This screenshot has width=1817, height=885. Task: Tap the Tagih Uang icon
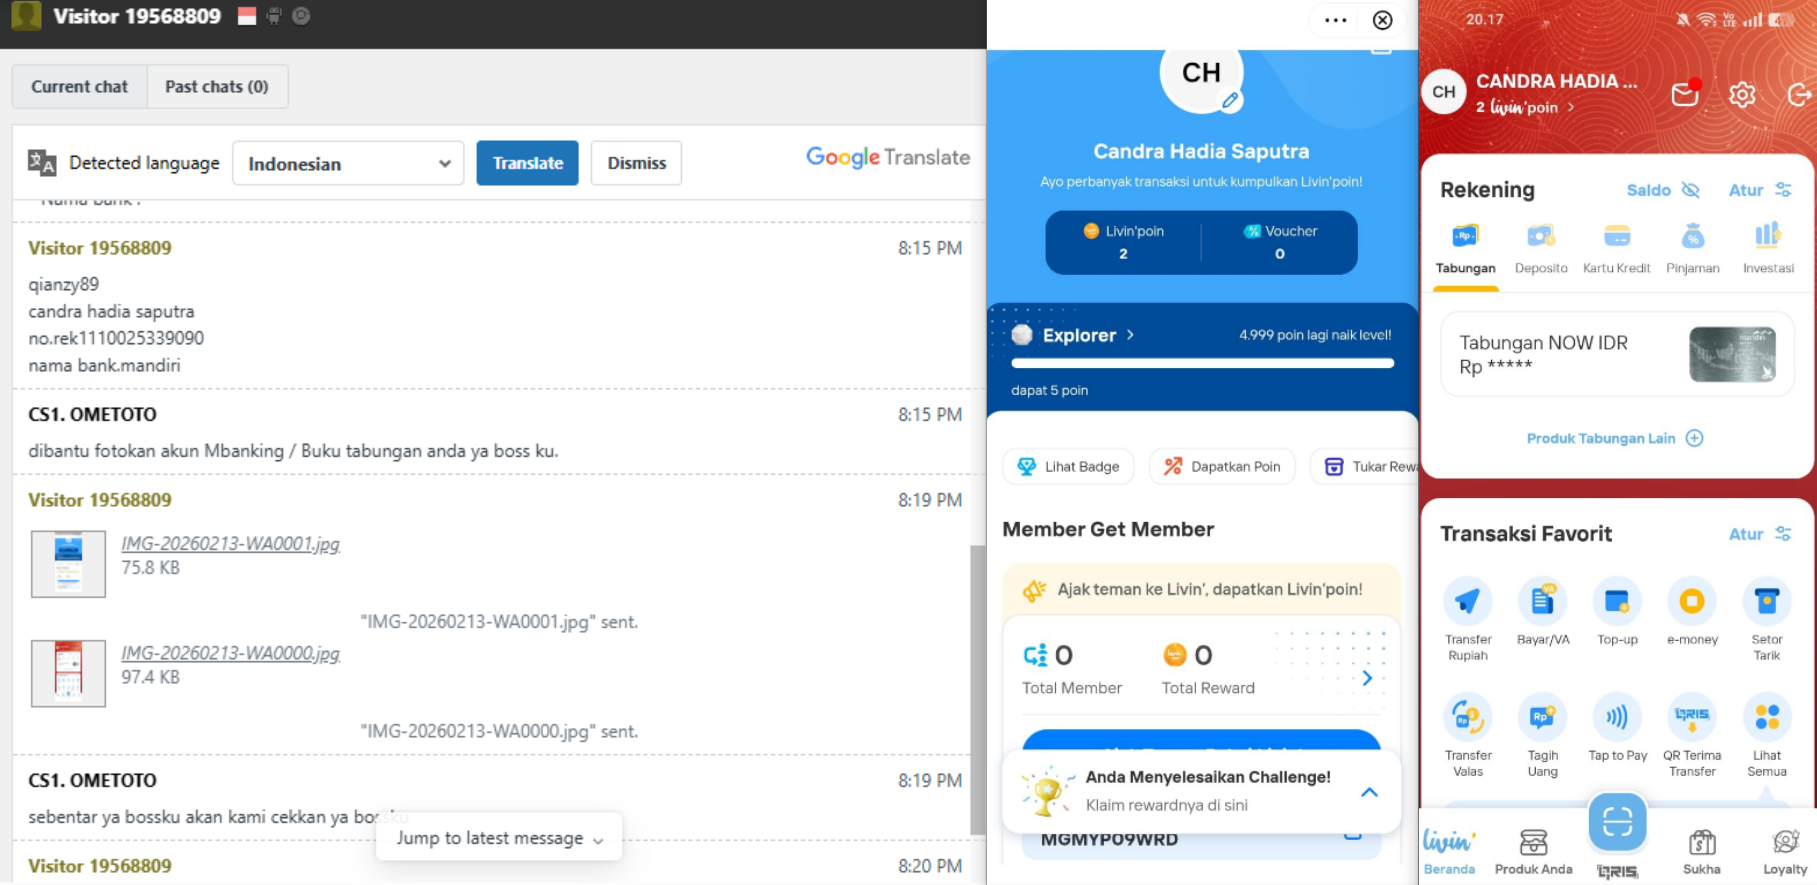(1542, 717)
